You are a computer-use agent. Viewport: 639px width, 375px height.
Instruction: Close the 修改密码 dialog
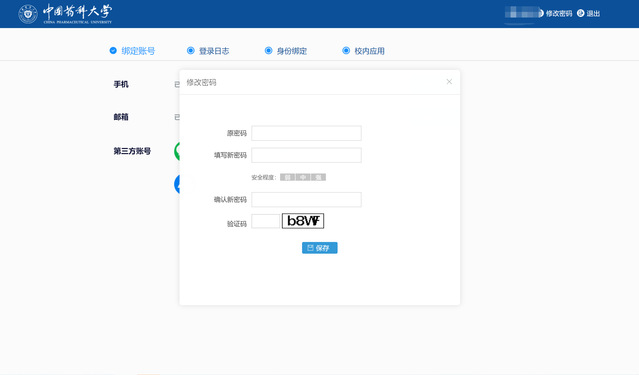(x=449, y=82)
